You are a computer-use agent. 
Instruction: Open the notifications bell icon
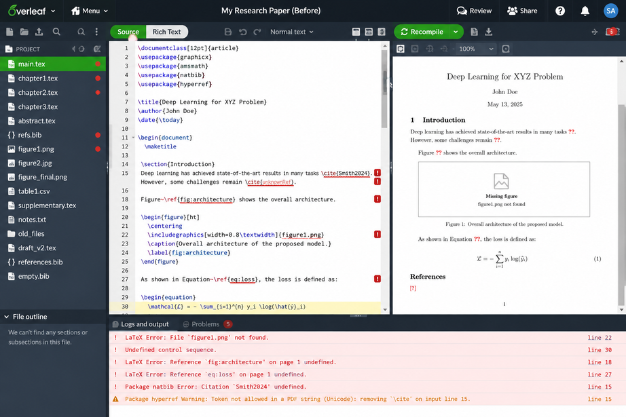tap(585, 11)
